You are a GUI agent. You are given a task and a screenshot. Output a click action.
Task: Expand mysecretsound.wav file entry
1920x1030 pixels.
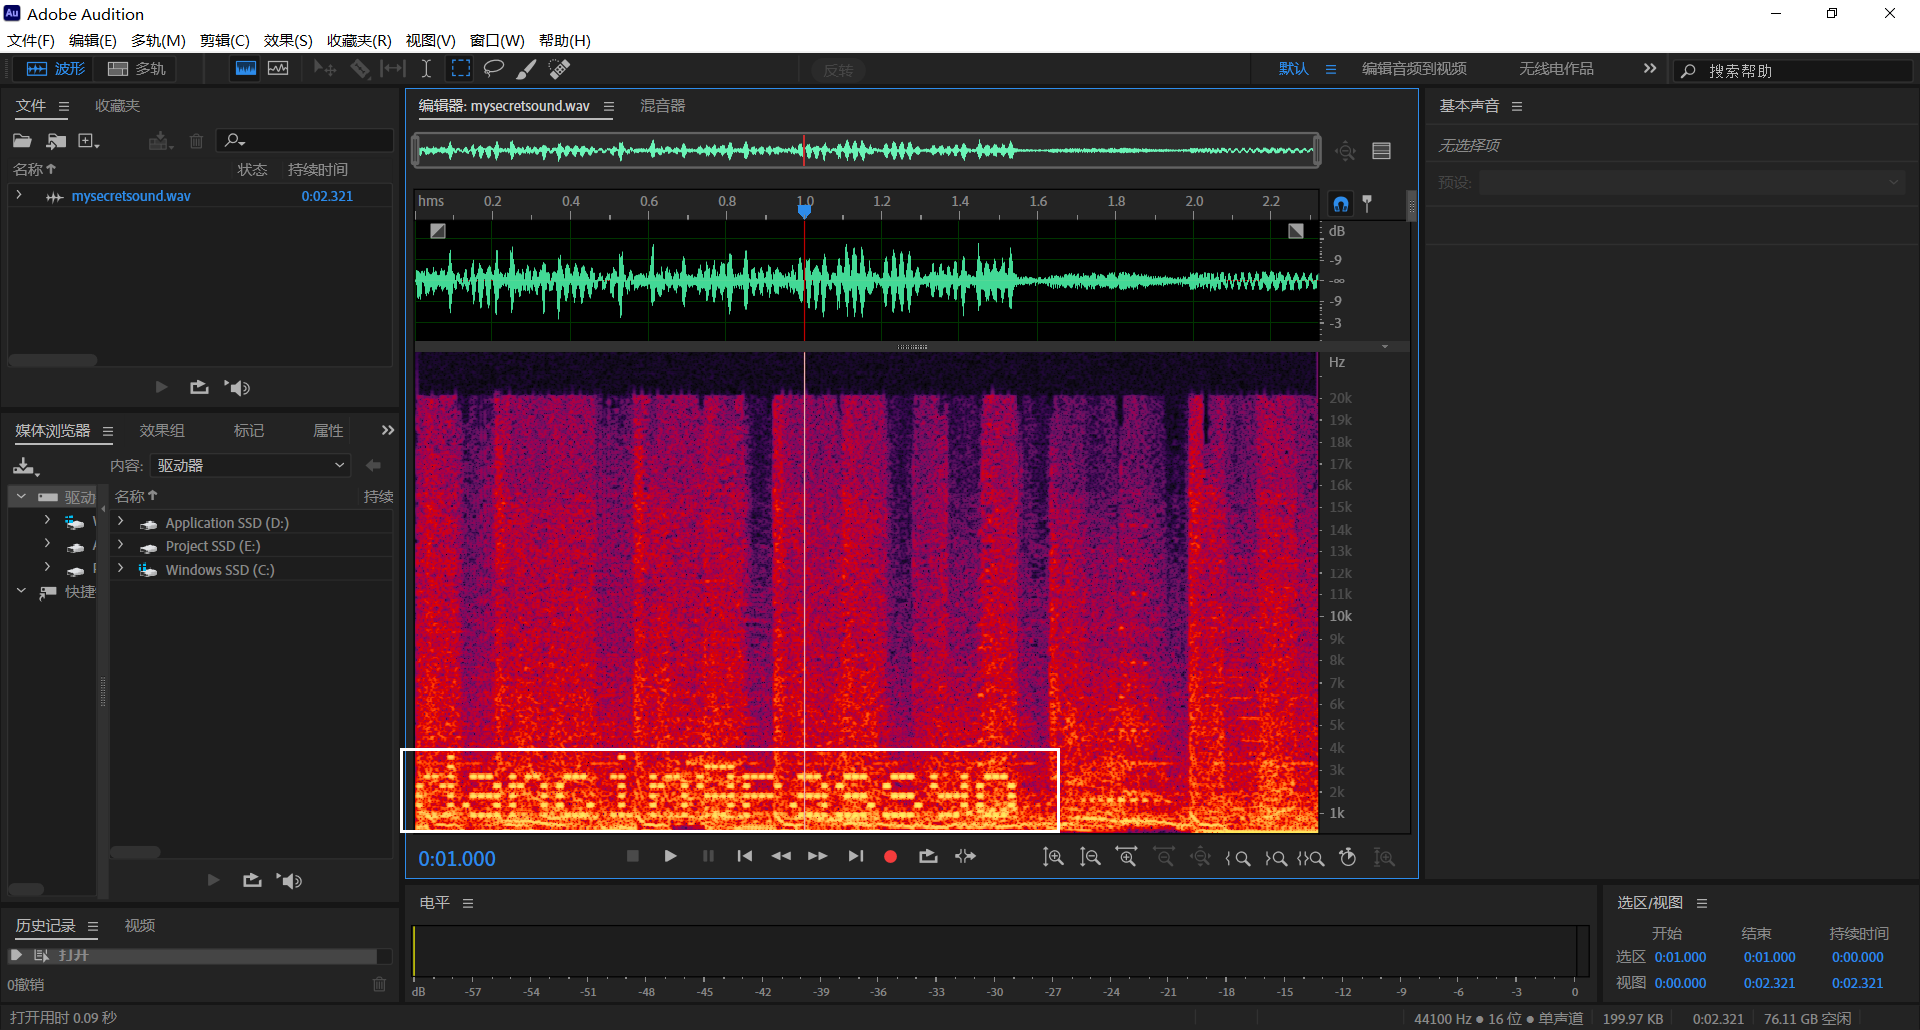tap(19, 196)
